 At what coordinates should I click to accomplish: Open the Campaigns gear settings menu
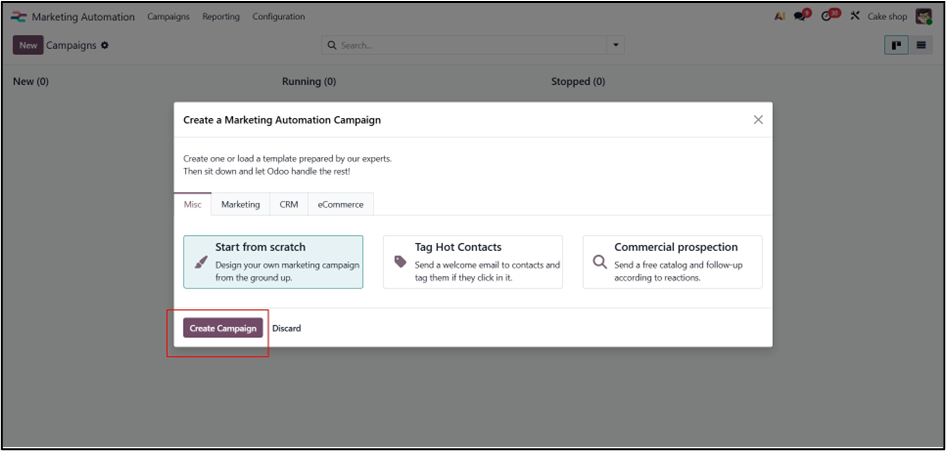tap(105, 45)
